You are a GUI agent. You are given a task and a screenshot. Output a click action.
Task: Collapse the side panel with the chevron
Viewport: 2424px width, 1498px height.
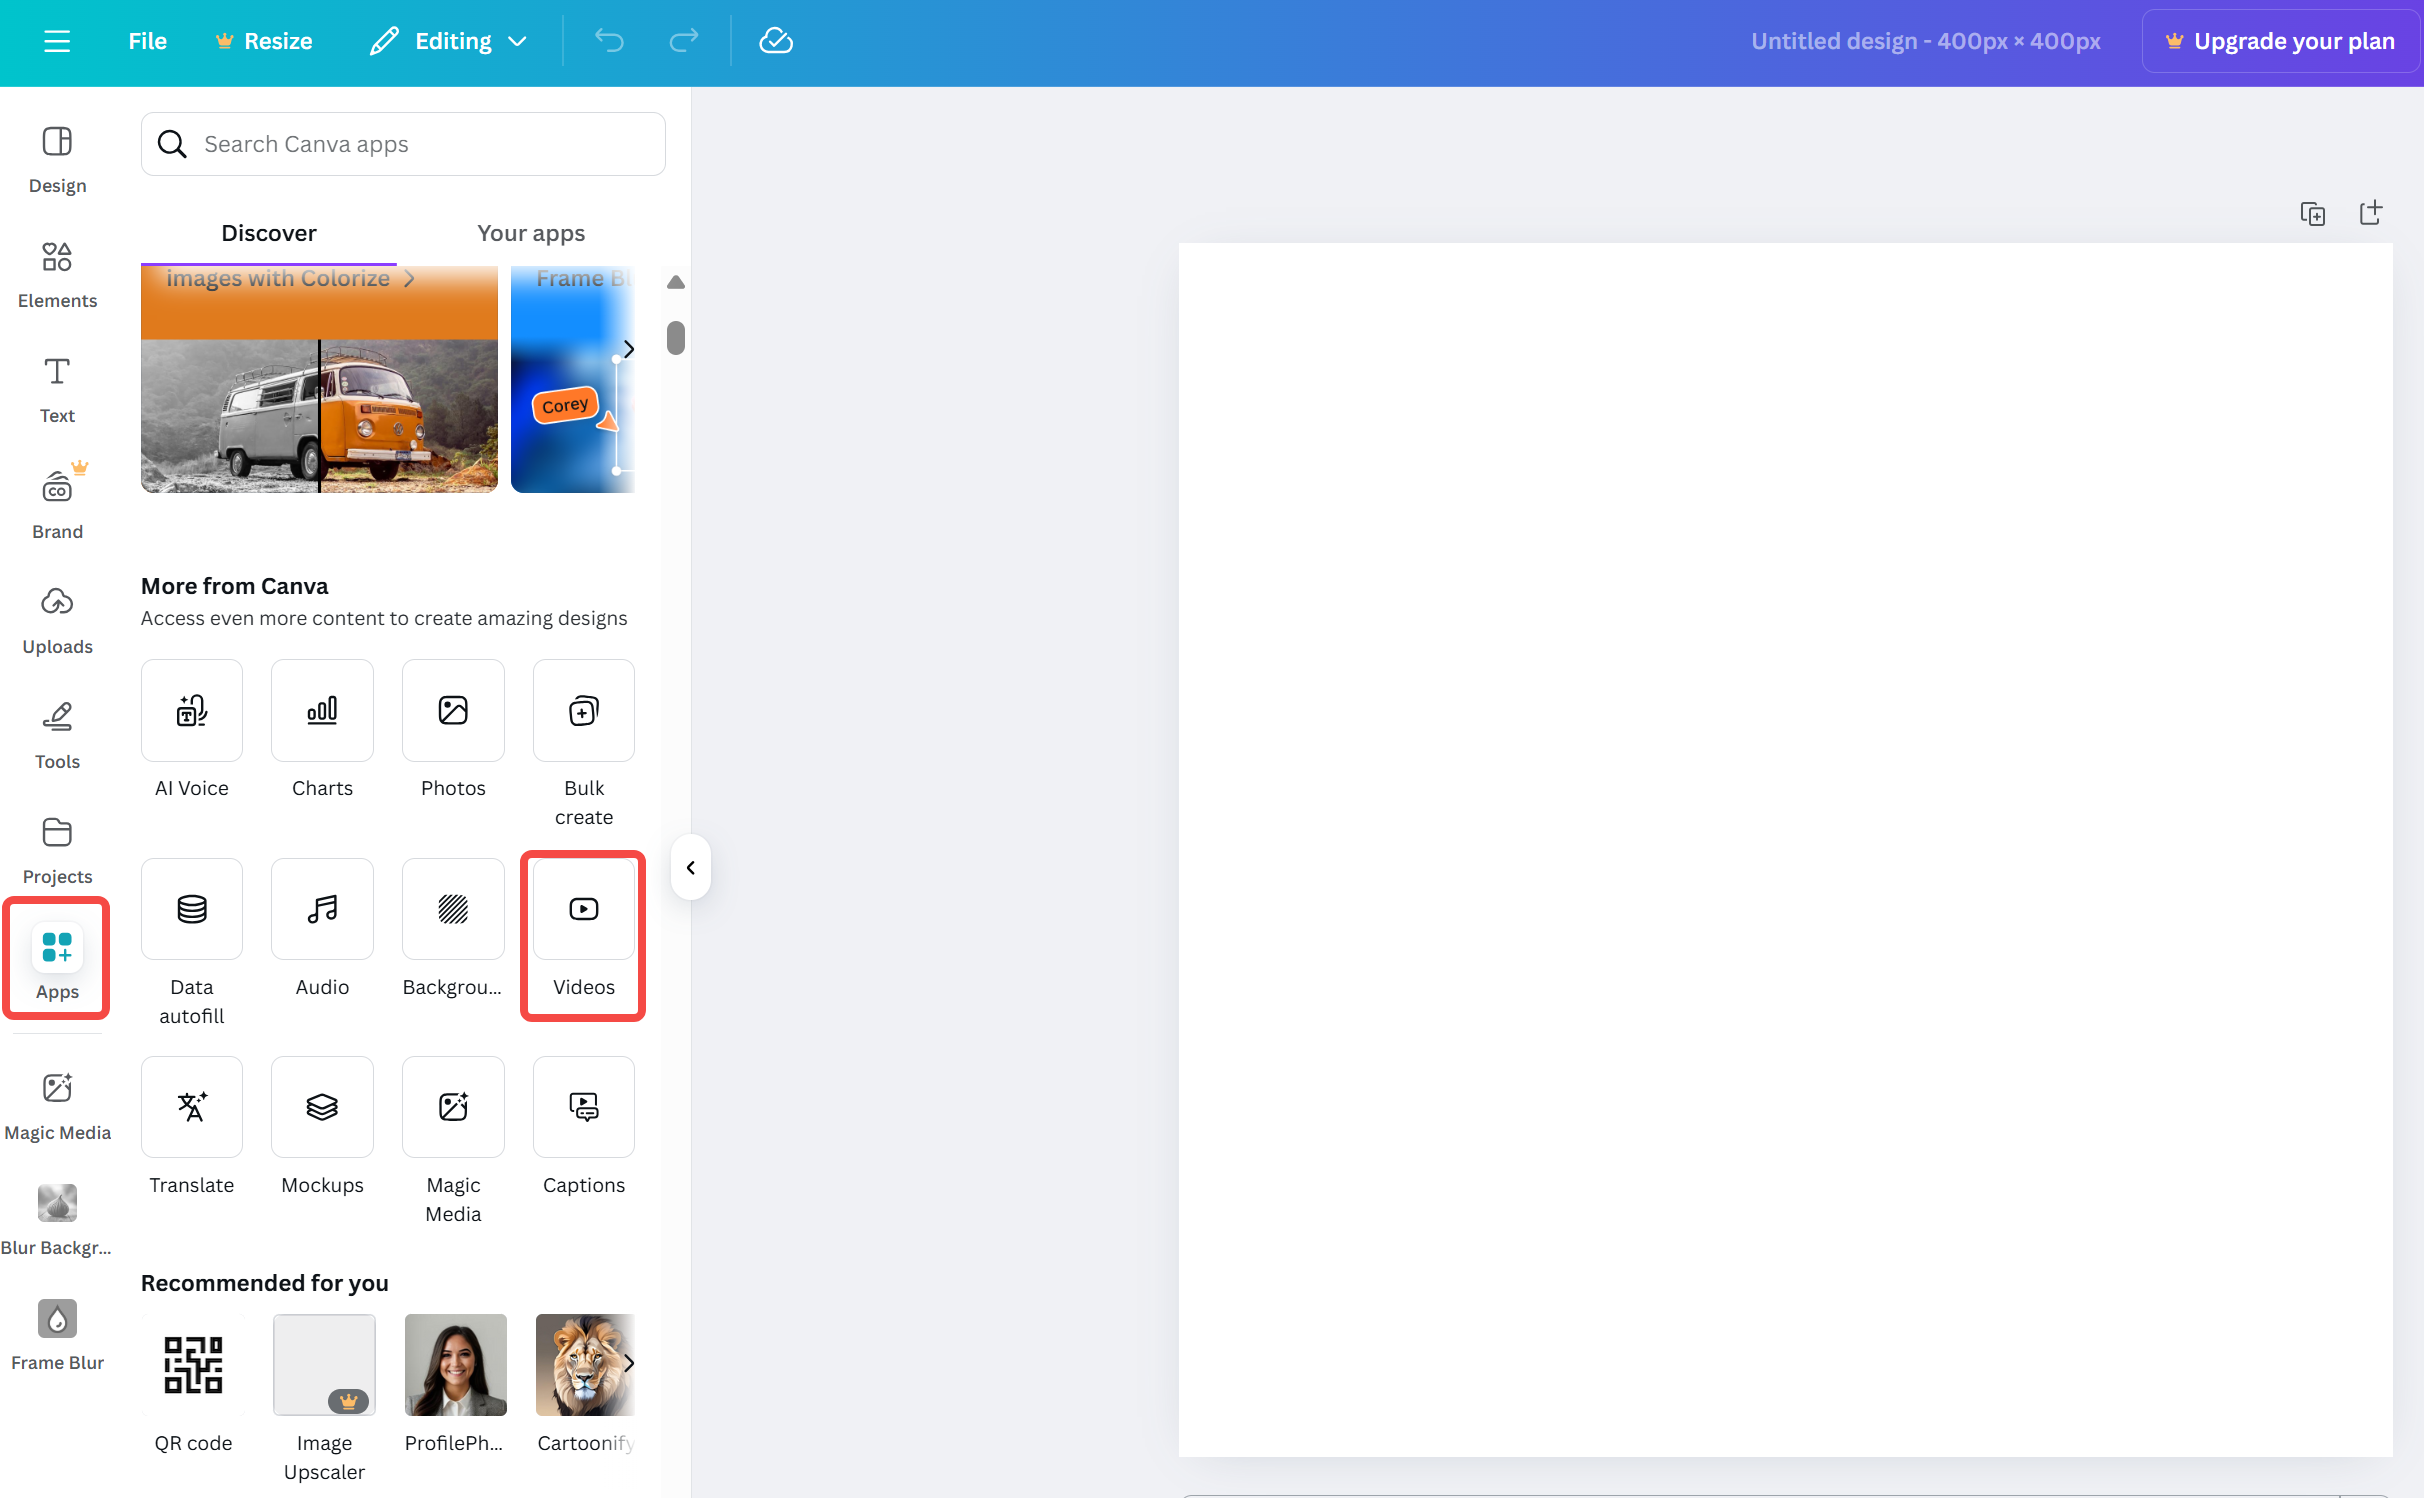(x=690, y=866)
